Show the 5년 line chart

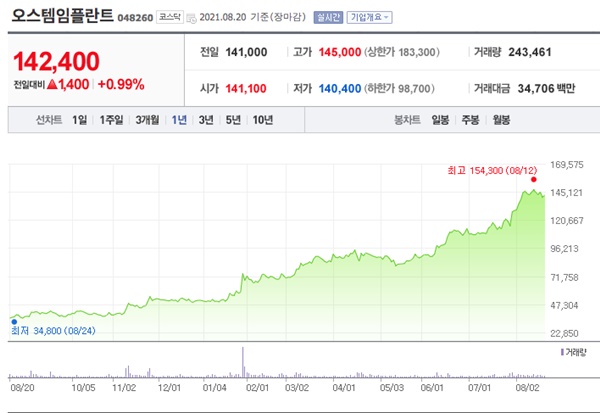click(233, 120)
